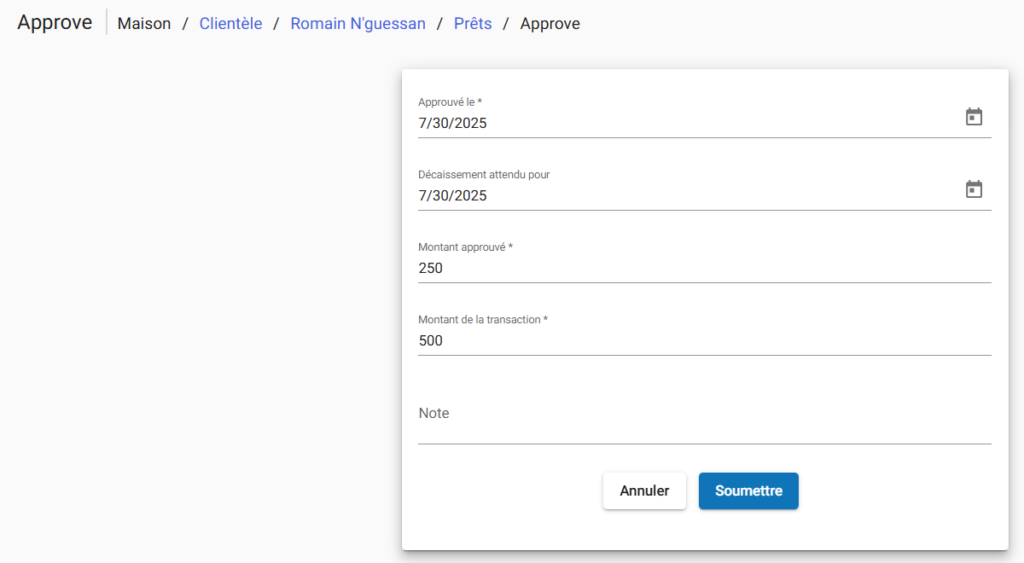The height and width of the screenshot is (563, 1024).
Task: Click the Approuvé le date value 7/30/2025
Action: [453, 124]
